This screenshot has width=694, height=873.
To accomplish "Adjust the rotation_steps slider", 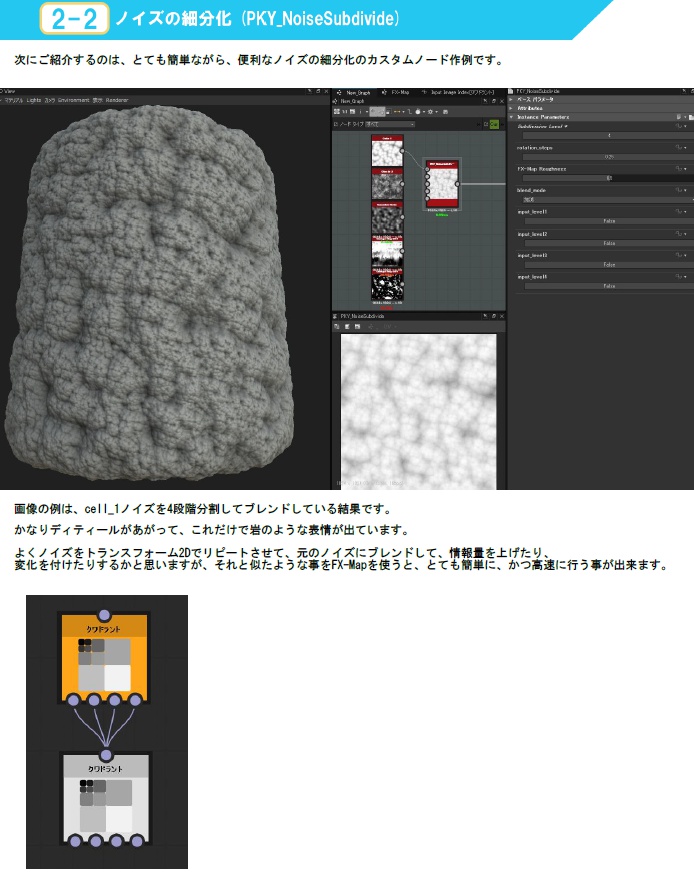I will coord(608,157).
